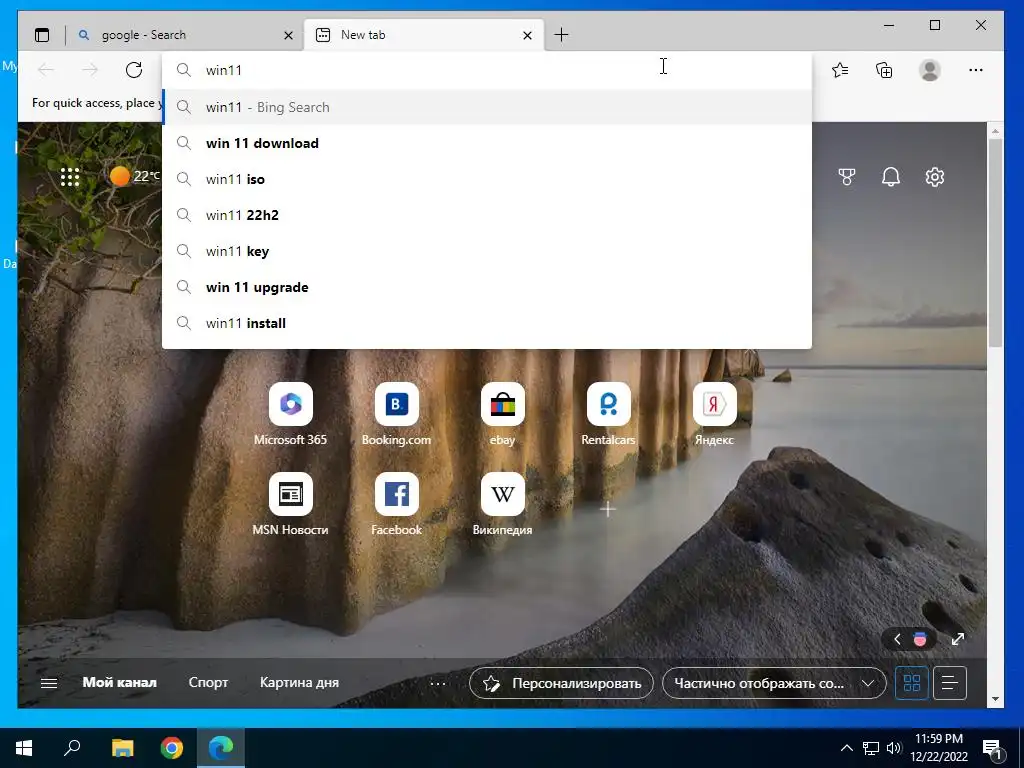Choose the win11 22h2 suggestion
The width and height of the screenshot is (1024, 768).
(x=487, y=215)
